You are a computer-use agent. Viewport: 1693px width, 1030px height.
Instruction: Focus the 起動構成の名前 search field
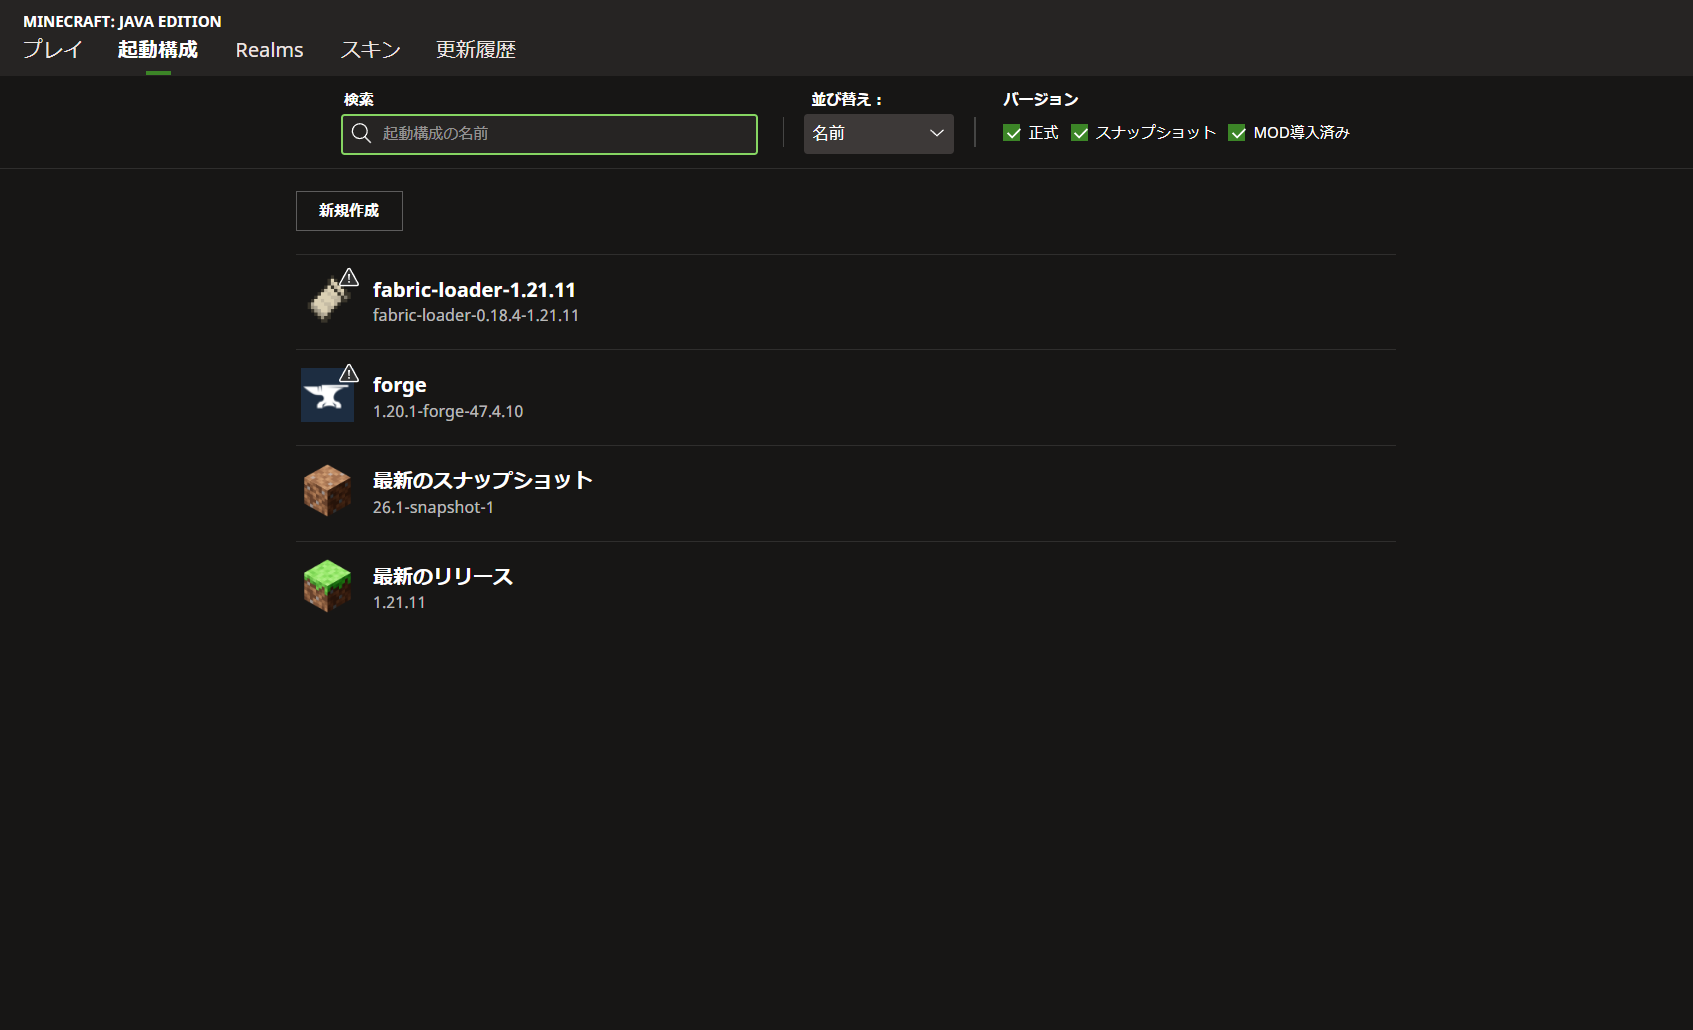560,134
